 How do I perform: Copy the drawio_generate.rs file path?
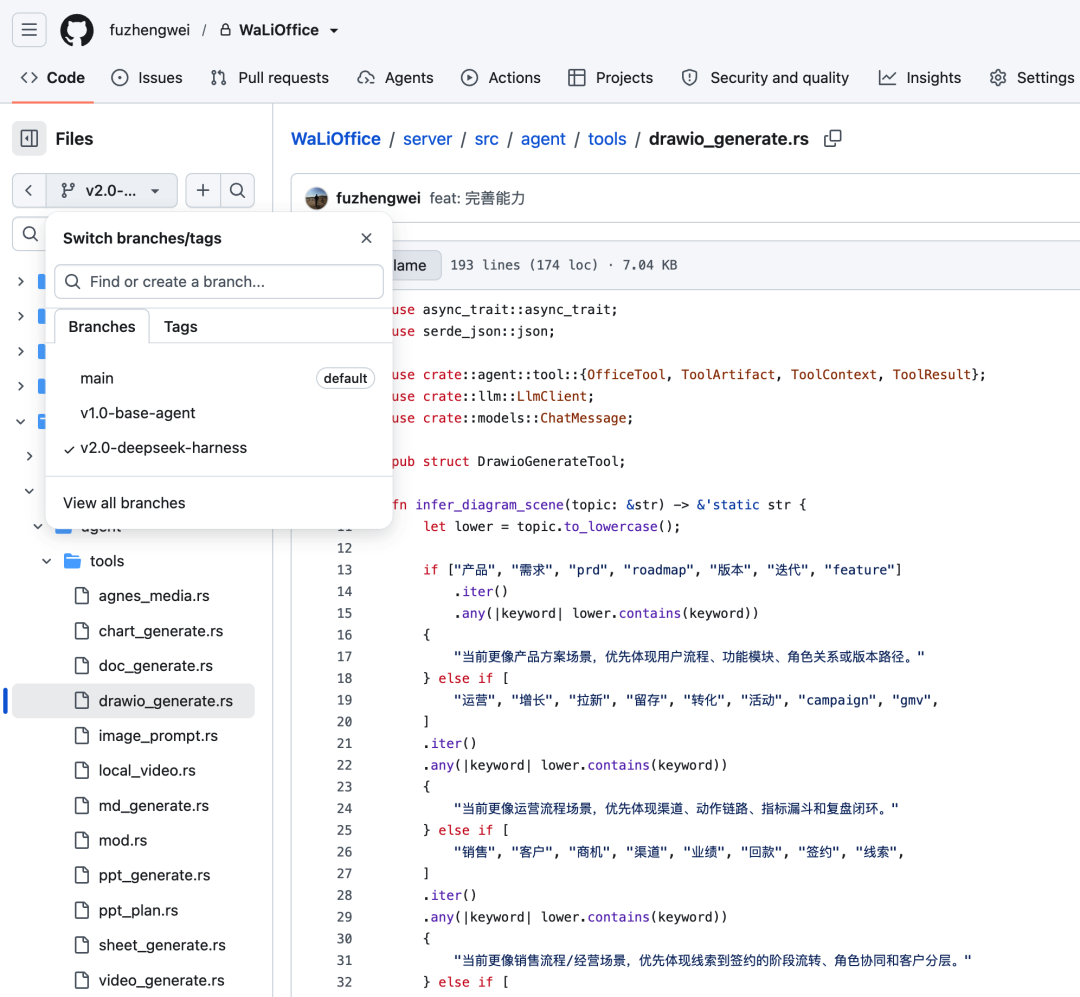(833, 138)
